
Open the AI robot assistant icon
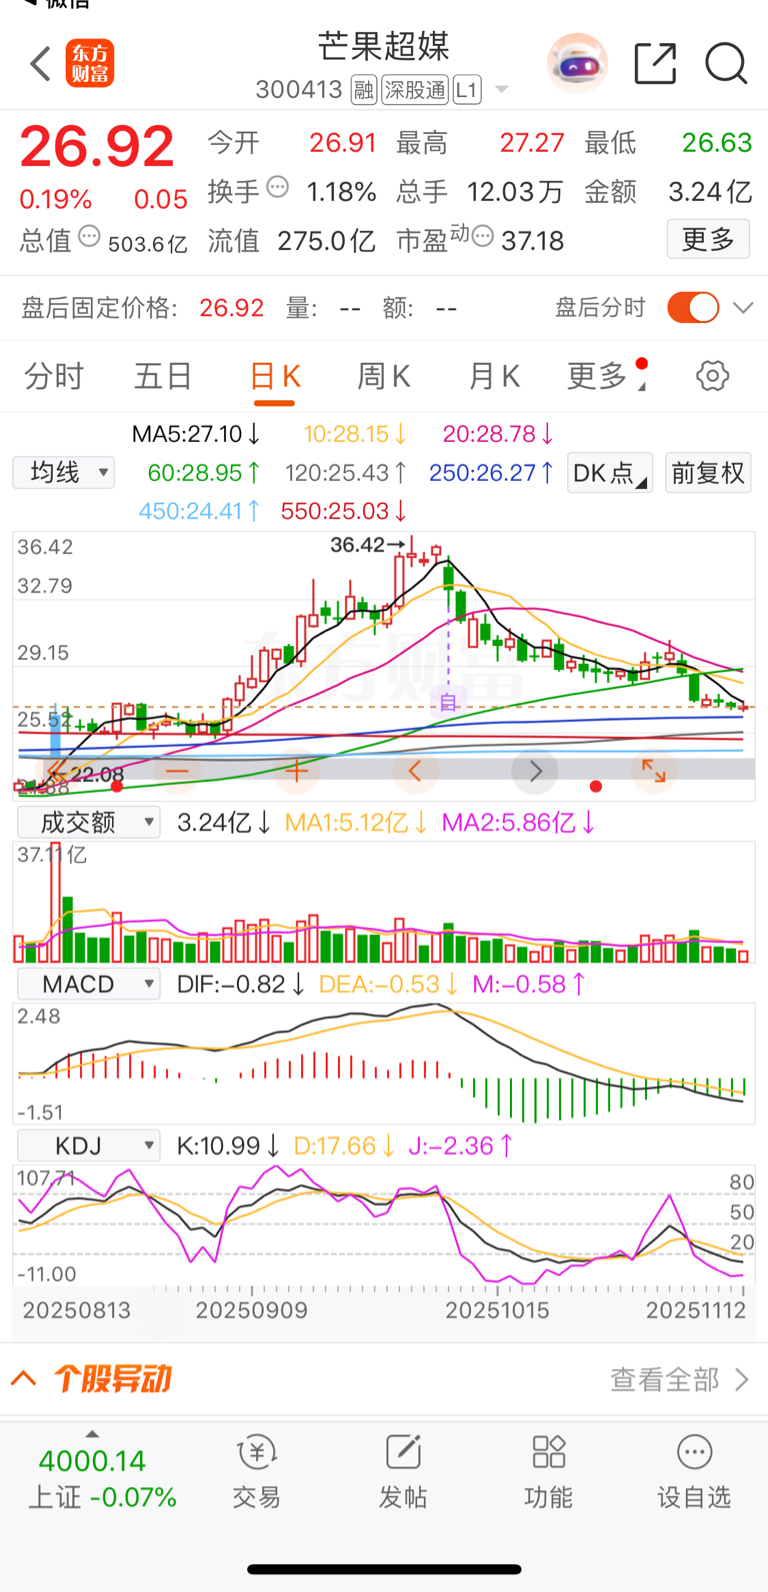point(577,64)
